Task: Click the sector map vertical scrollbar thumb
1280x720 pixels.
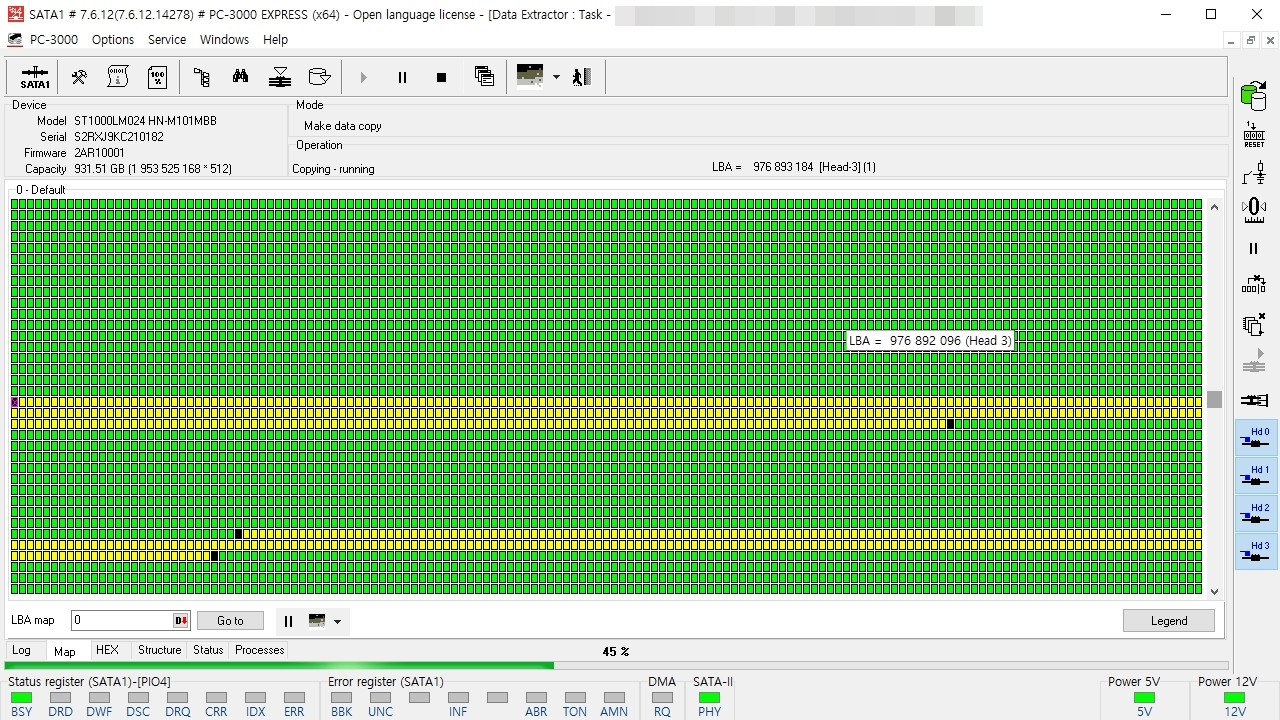Action: coord(1214,399)
